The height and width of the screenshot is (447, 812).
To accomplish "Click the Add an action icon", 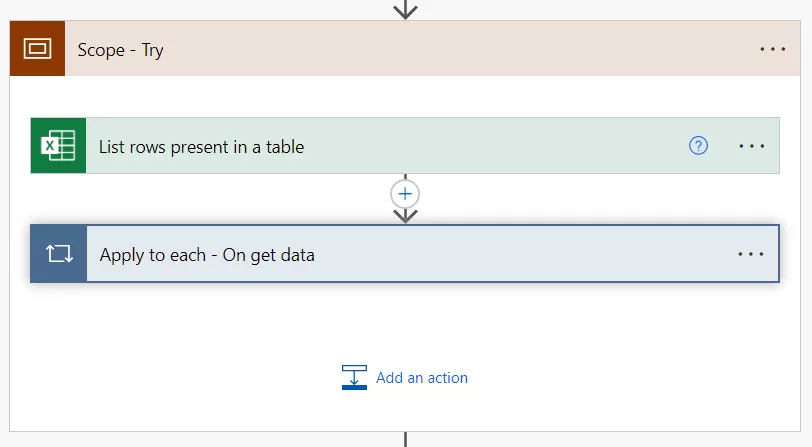I will coord(354,378).
